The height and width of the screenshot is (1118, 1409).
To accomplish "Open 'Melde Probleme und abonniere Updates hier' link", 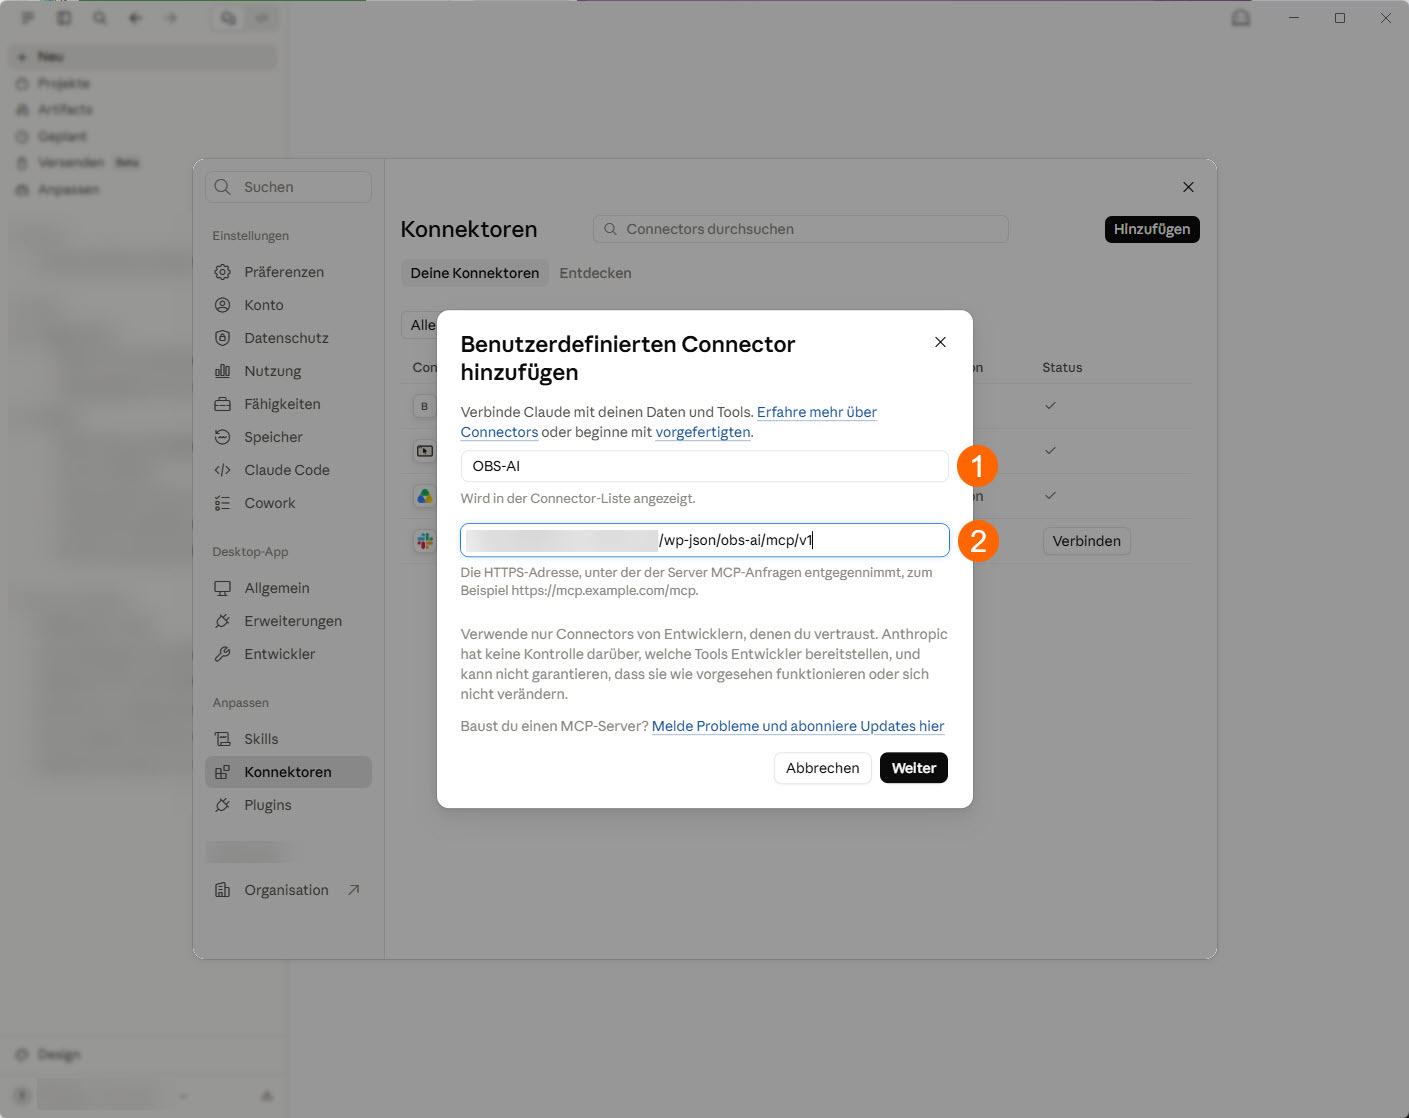I will pyautogui.click(x=798, y=726).
